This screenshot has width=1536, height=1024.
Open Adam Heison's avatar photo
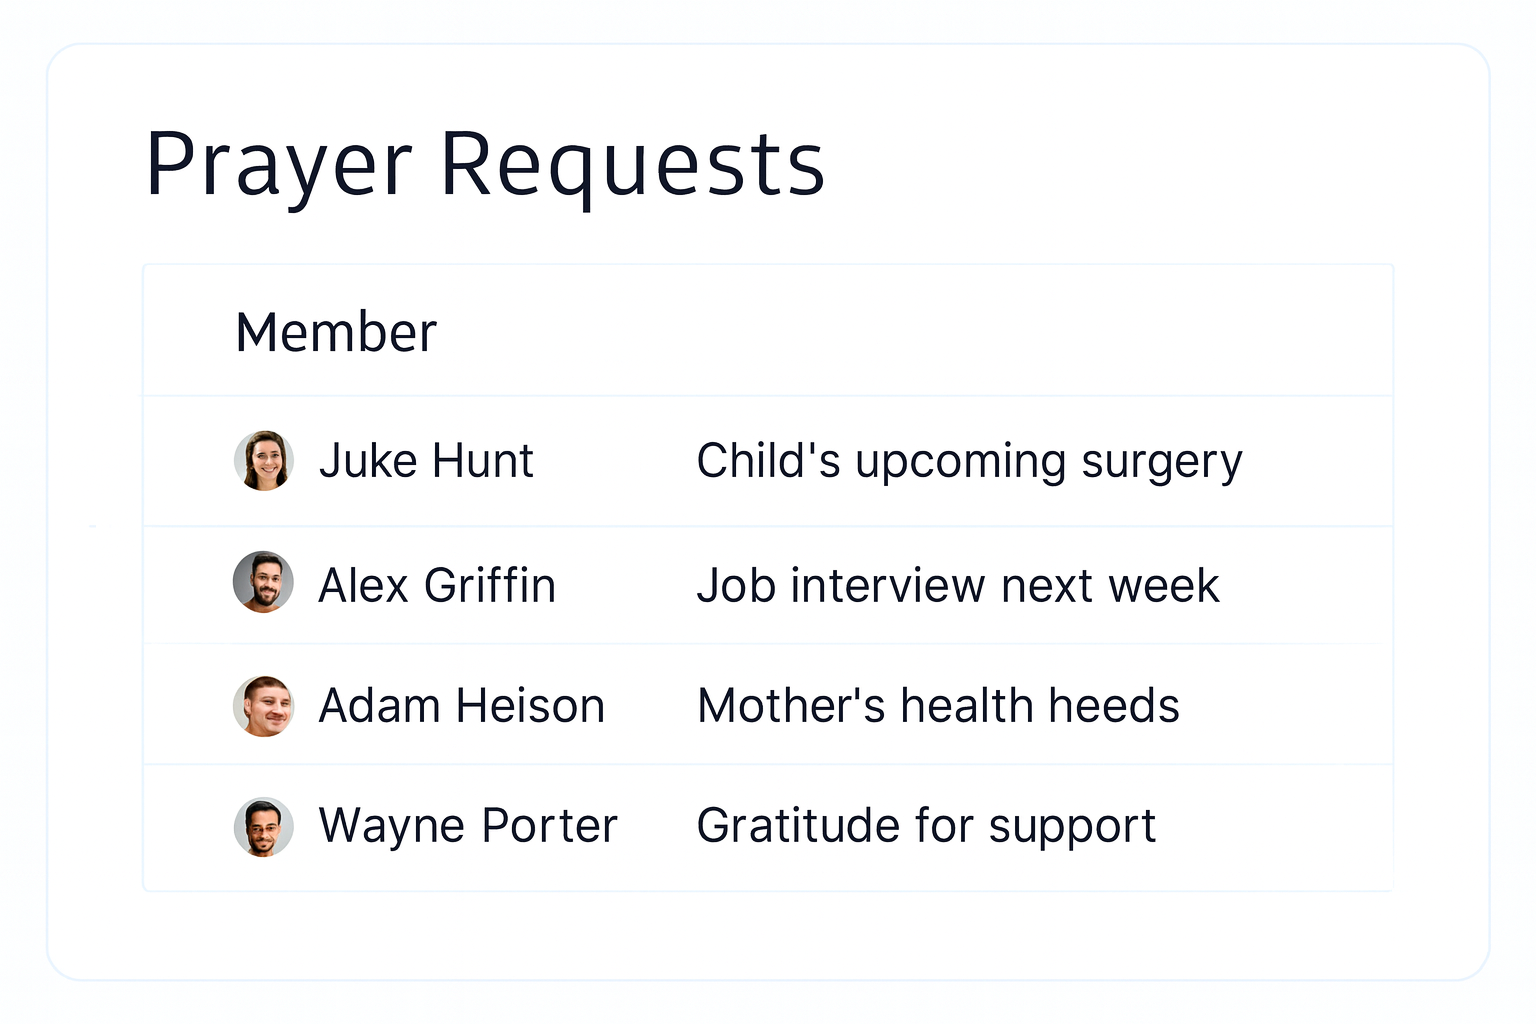click(263, 706)
